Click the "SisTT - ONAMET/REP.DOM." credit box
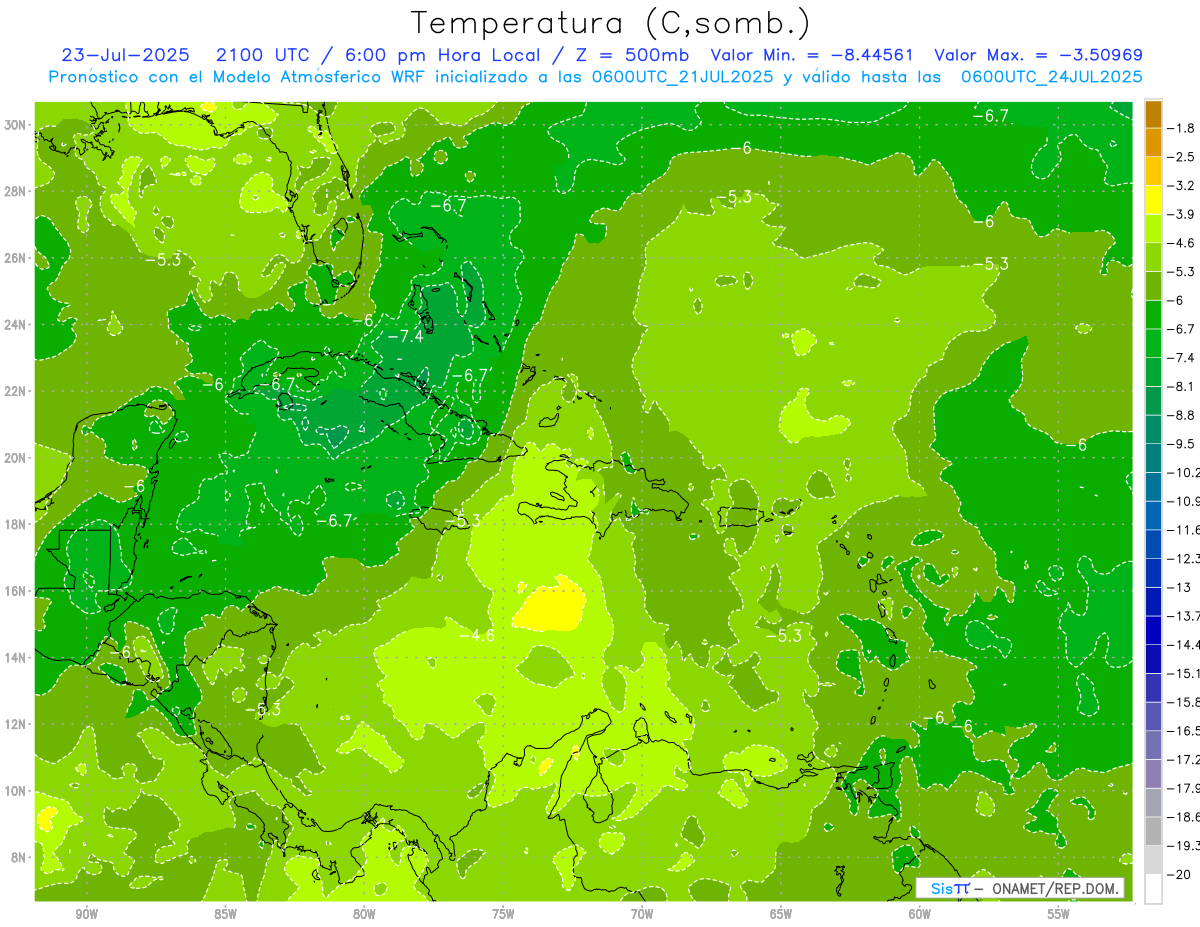The width and height of the screenshot is (1200, 927). [1020, 888]
